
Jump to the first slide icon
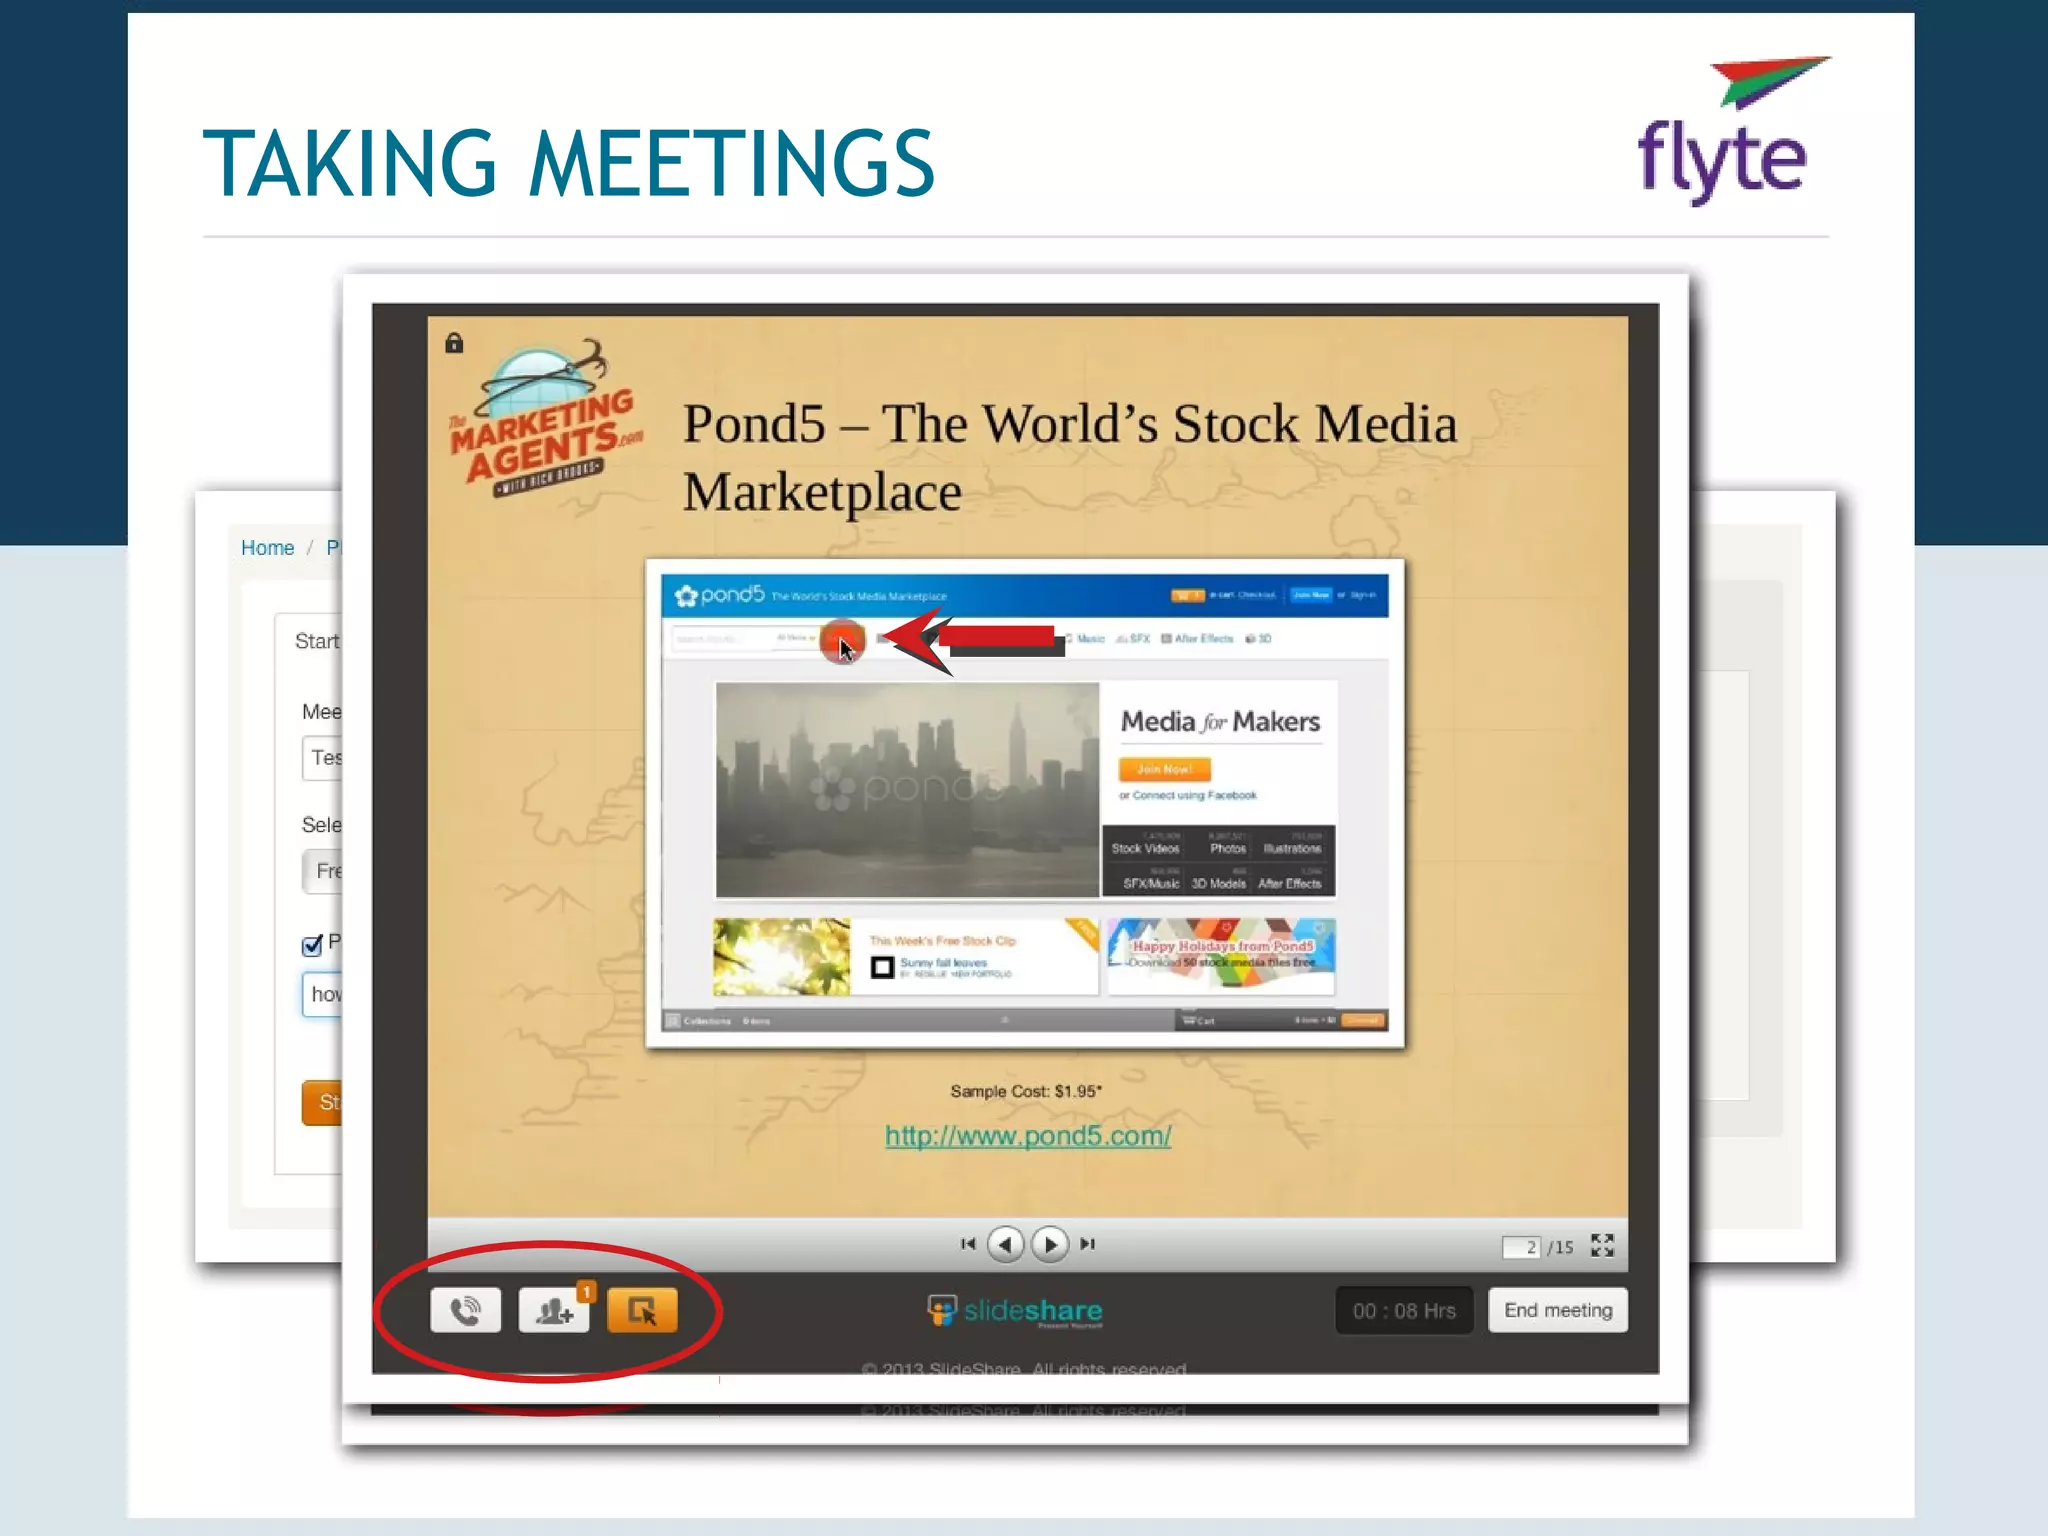click(967, 1244)
